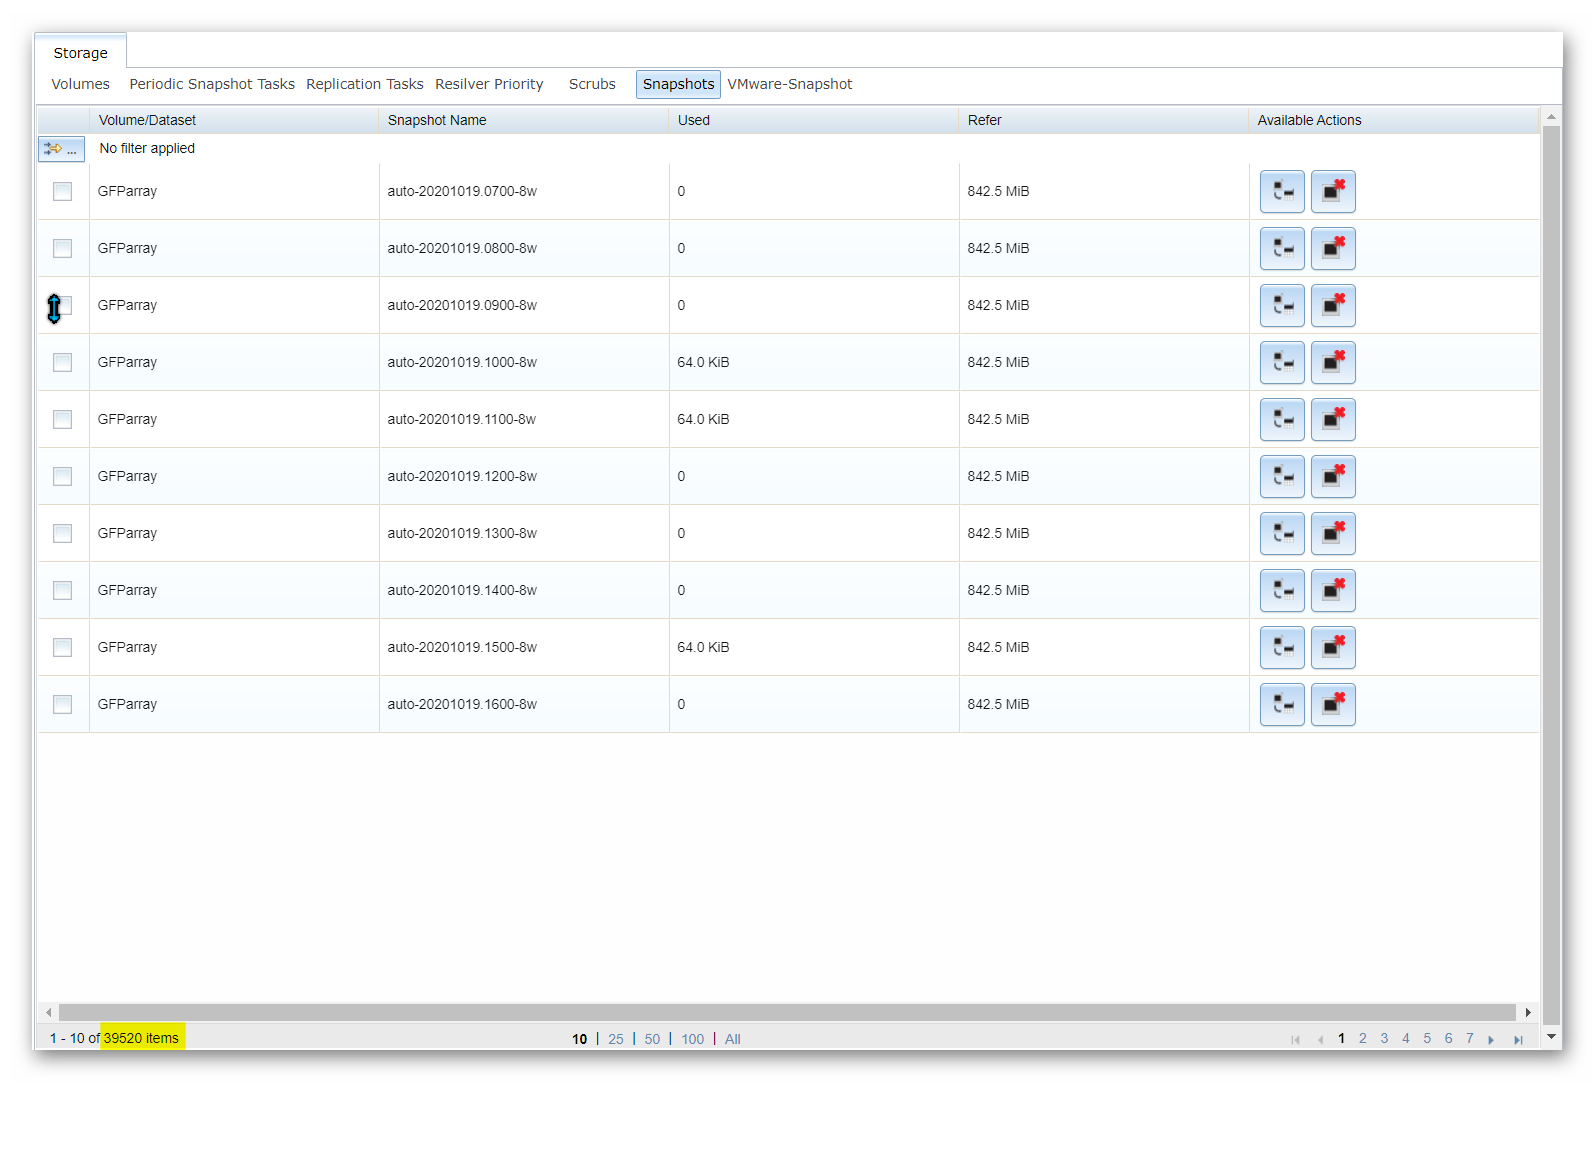Clone snapshot auto-20201019.1500-8w

pyautogui.click(x=1282, y=648)
